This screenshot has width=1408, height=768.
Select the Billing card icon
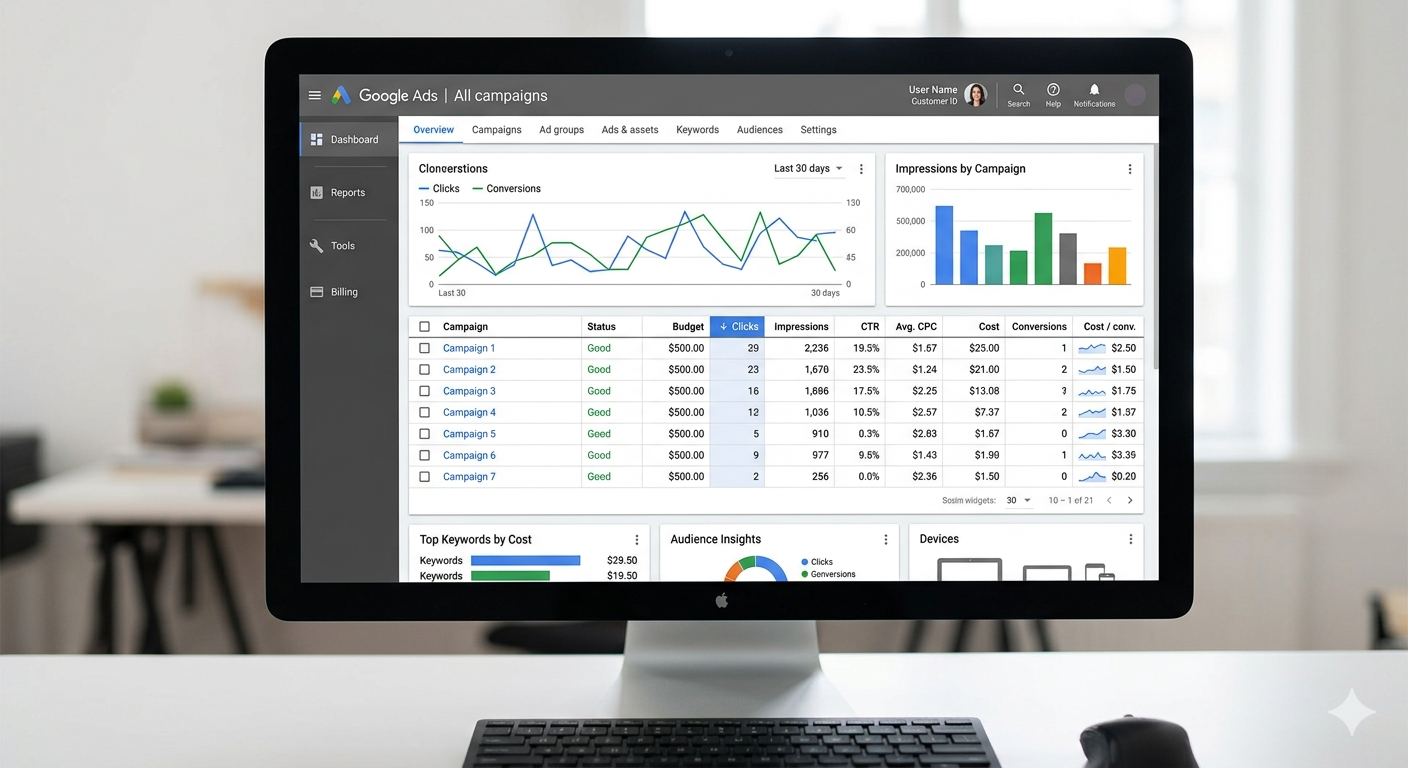click(x=317, y=292)
